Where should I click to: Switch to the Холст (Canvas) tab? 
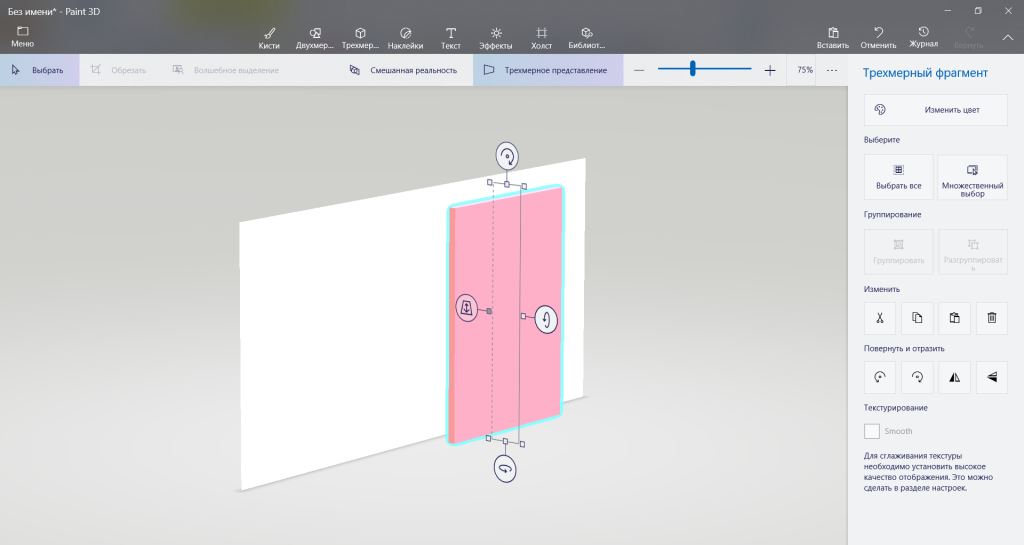coord(541,37)
